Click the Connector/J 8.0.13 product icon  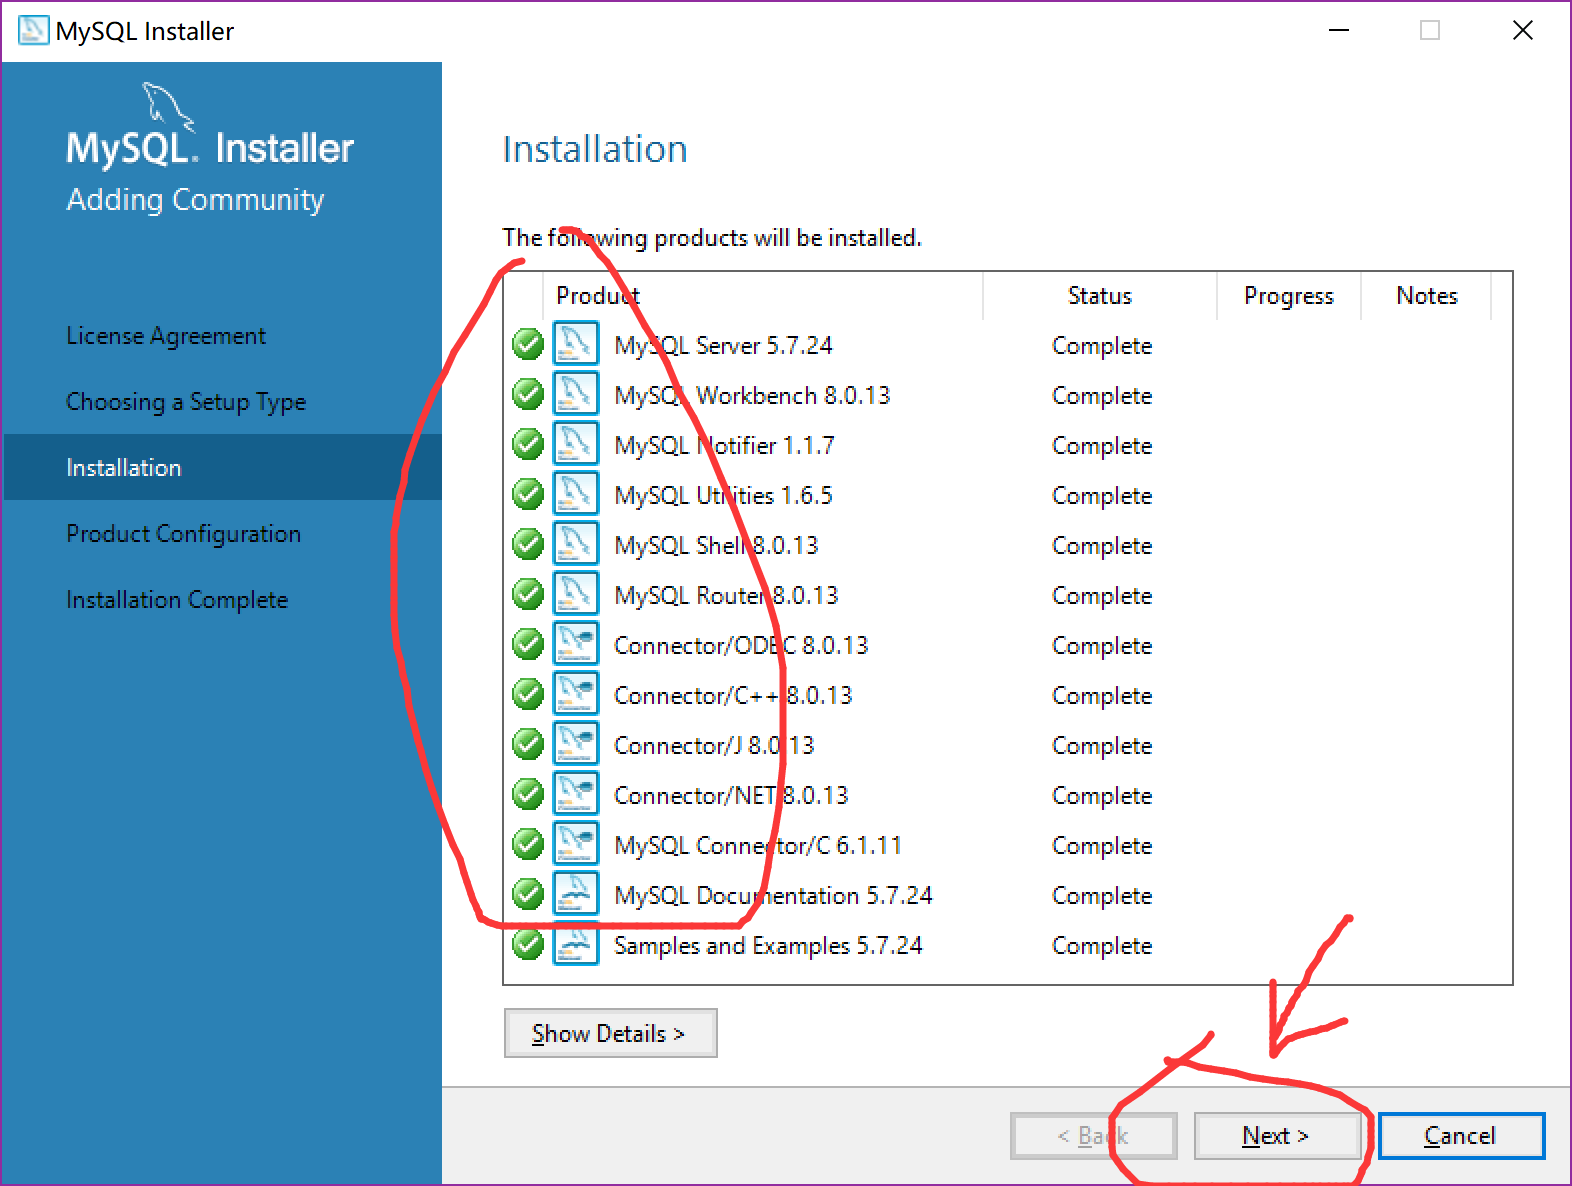(x=576, y=743)
